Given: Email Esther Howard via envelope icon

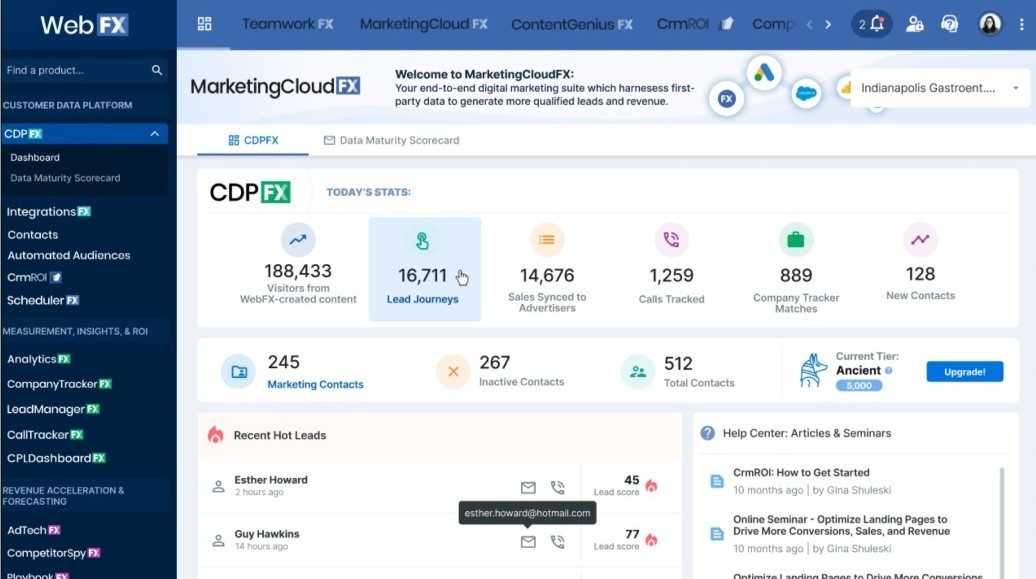Looking at the screenshot, I should tap(528, 488).
